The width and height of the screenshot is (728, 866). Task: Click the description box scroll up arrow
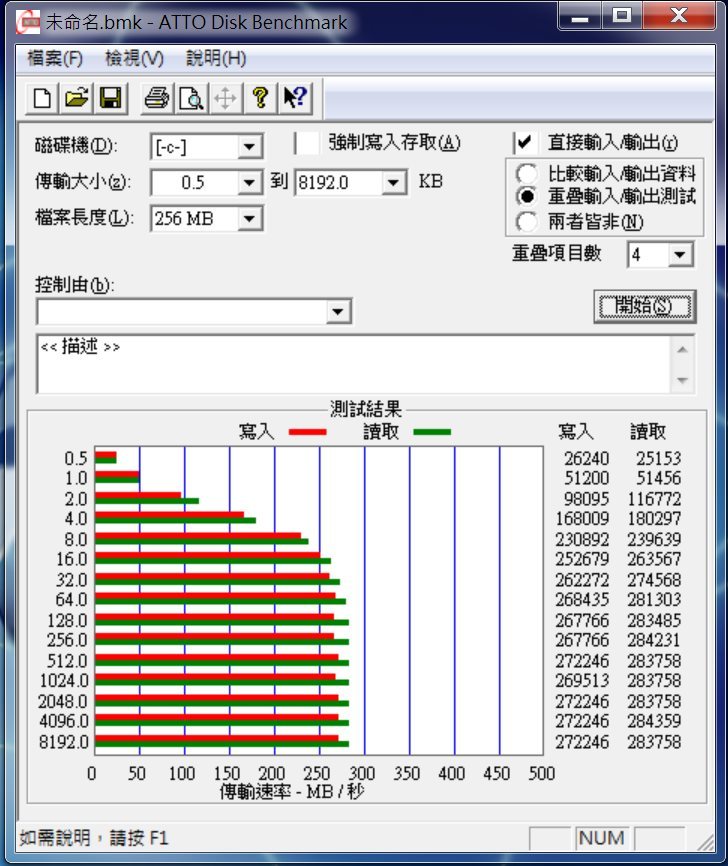pyautogui.click(x=682, y=350)
